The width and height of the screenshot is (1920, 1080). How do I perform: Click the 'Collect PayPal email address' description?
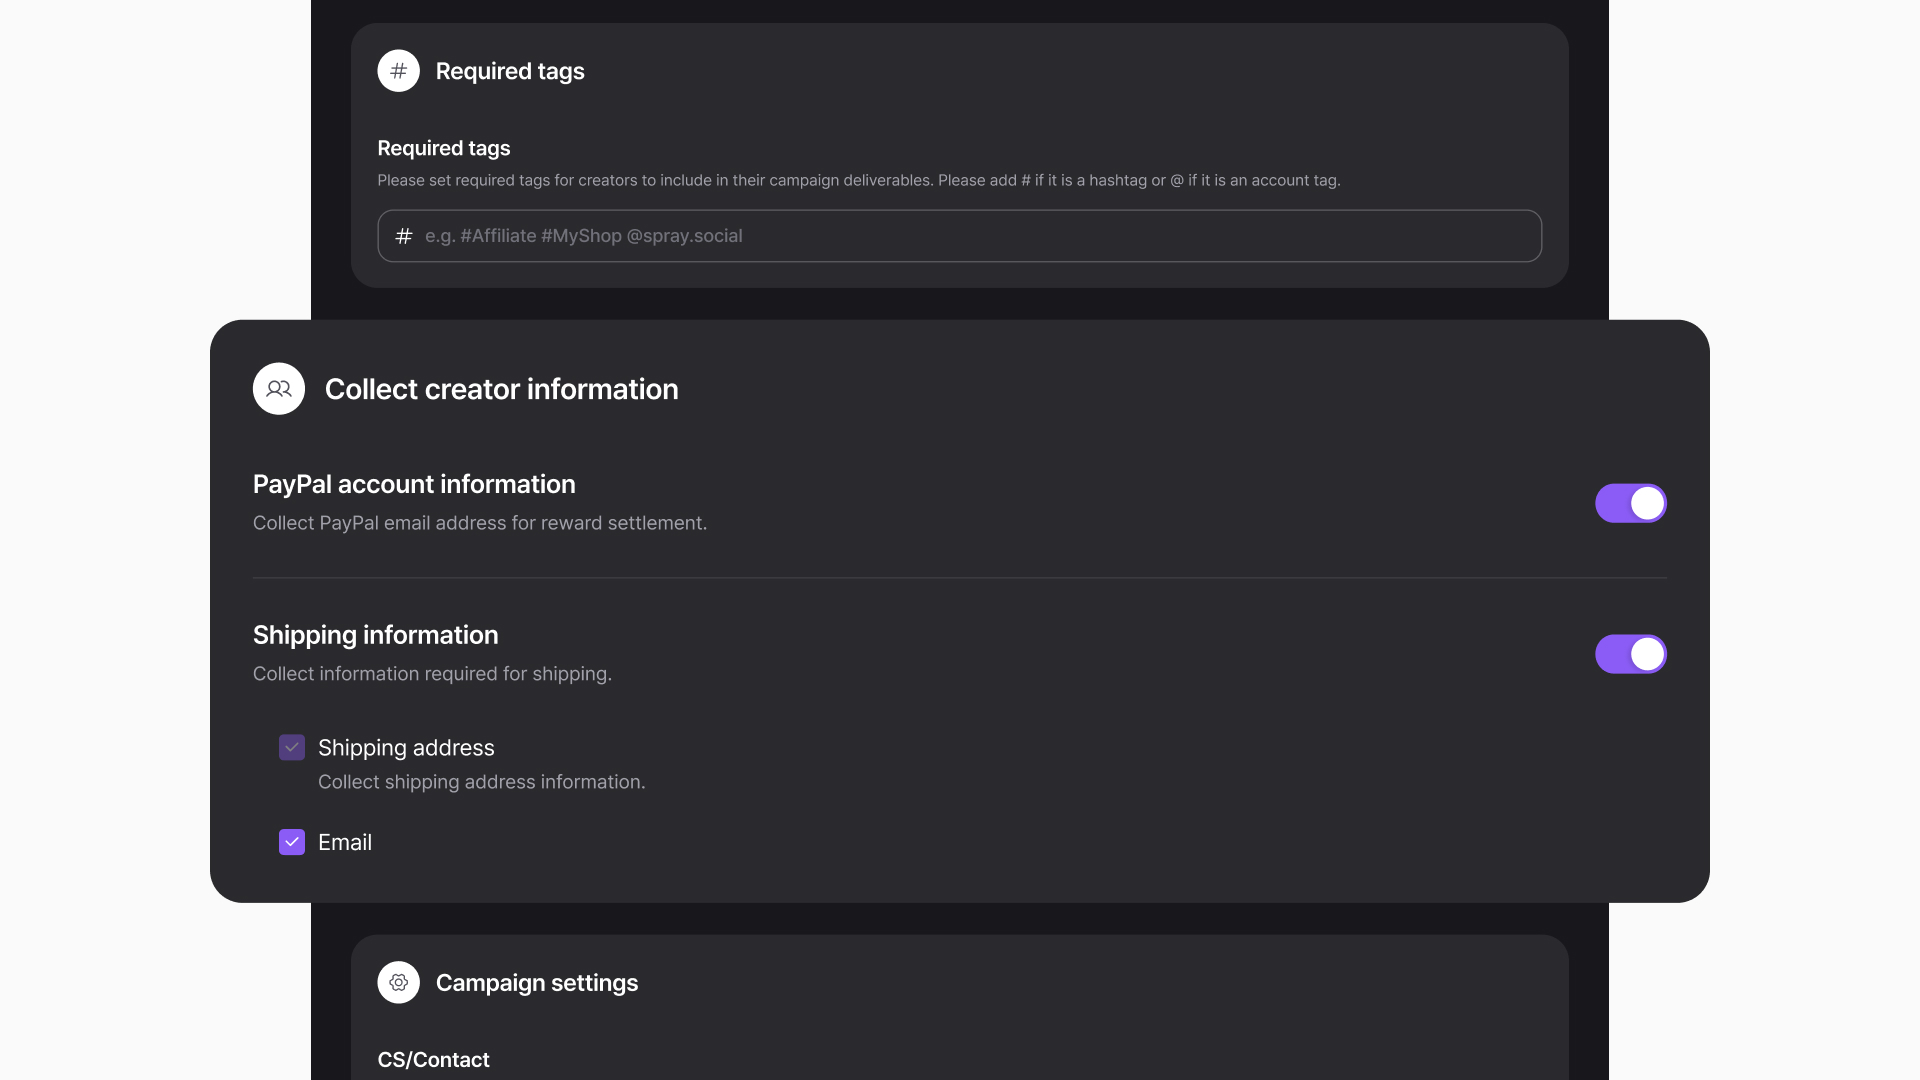(480, 523)
